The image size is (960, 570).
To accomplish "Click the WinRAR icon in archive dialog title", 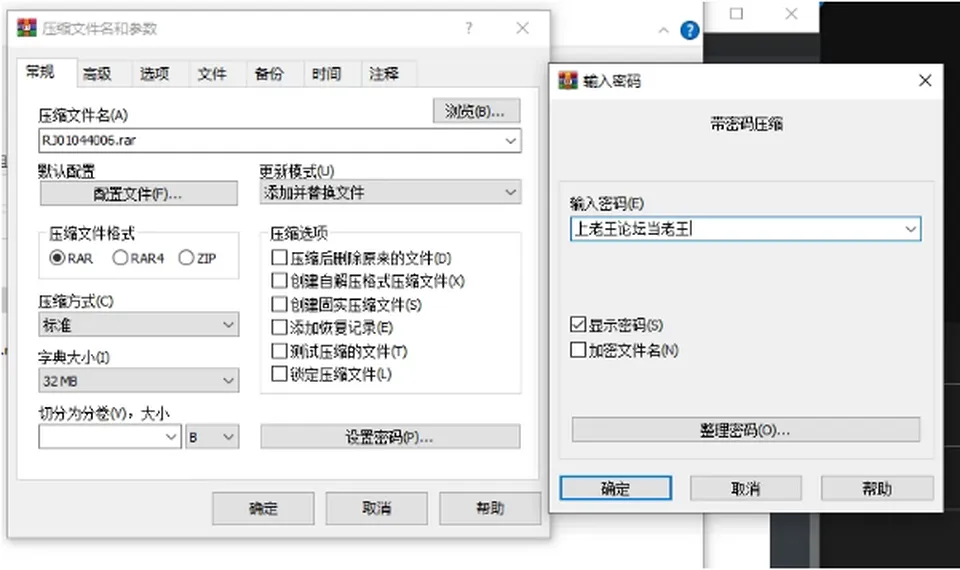I will [x=27, y=28].
